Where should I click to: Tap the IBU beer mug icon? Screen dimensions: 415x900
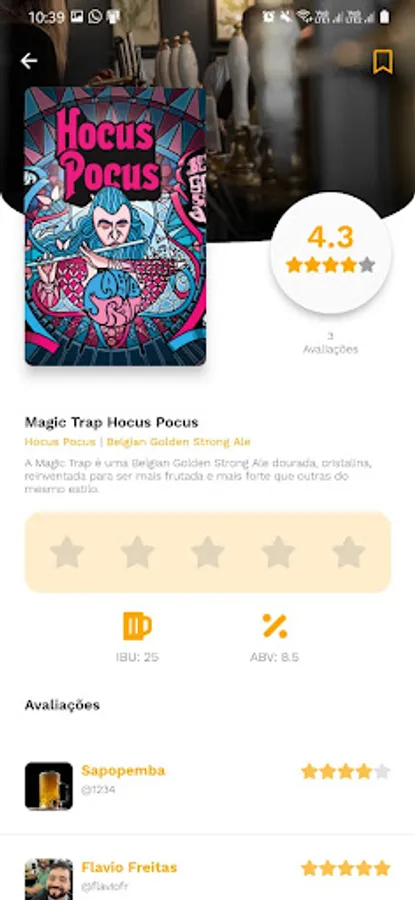(137, 626)
